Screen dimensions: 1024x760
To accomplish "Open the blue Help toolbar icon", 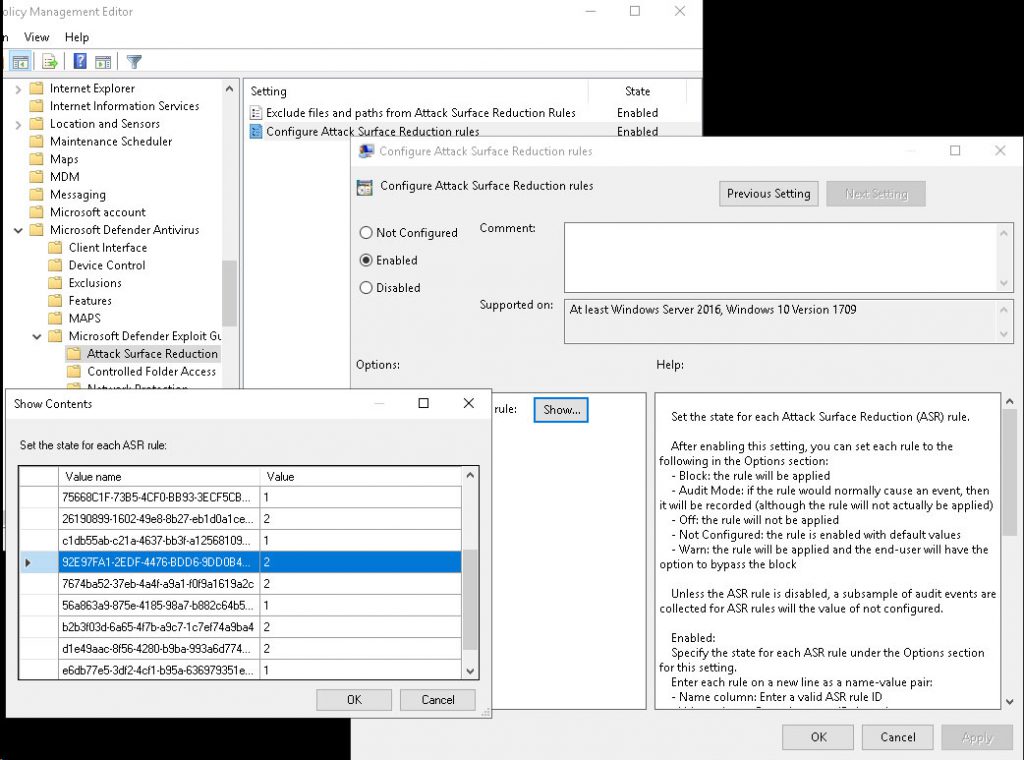I will (80, 61).
